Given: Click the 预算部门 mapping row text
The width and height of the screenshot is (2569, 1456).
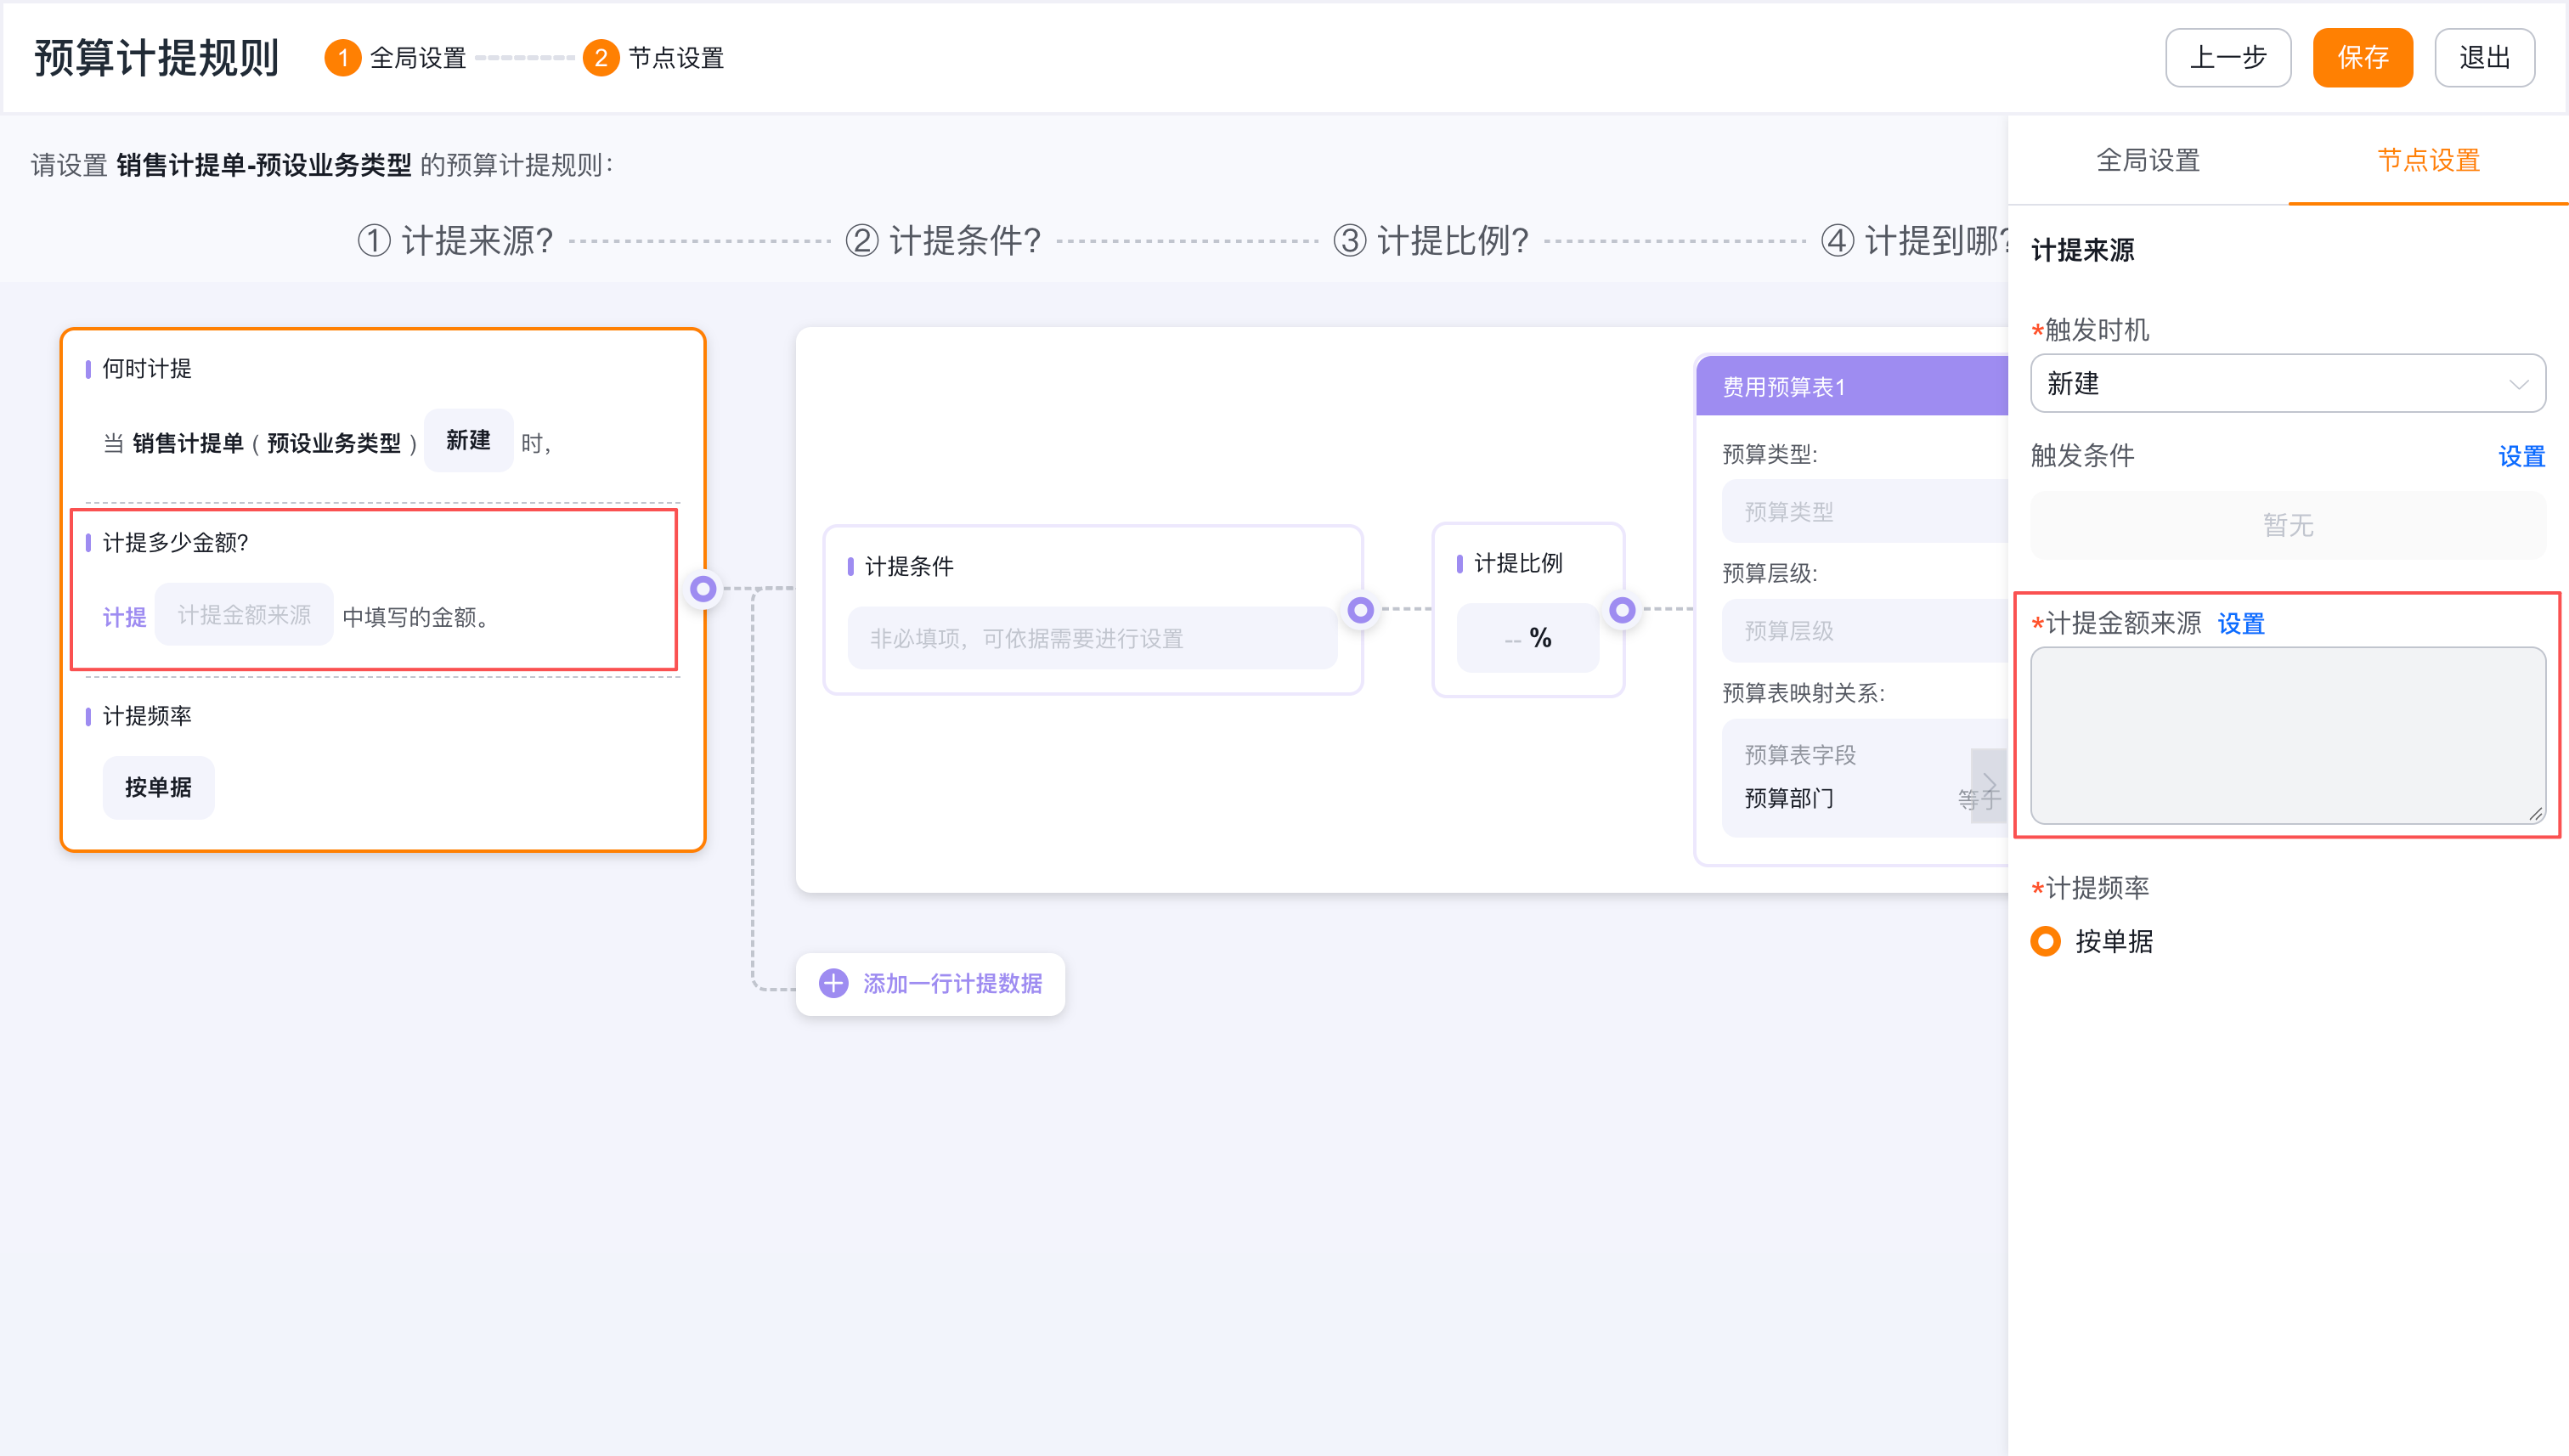Looking at the screenshot, I should coord(1789,798).
